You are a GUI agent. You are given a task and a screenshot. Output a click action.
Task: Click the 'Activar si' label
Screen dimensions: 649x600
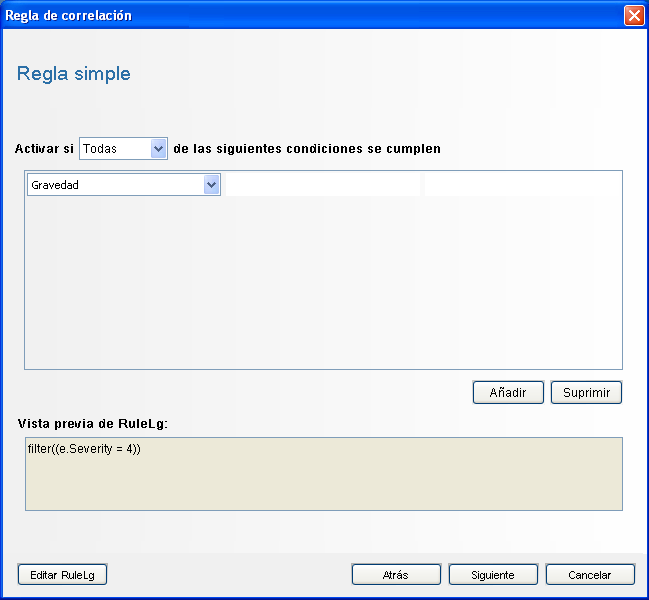(x=44, y=149)
